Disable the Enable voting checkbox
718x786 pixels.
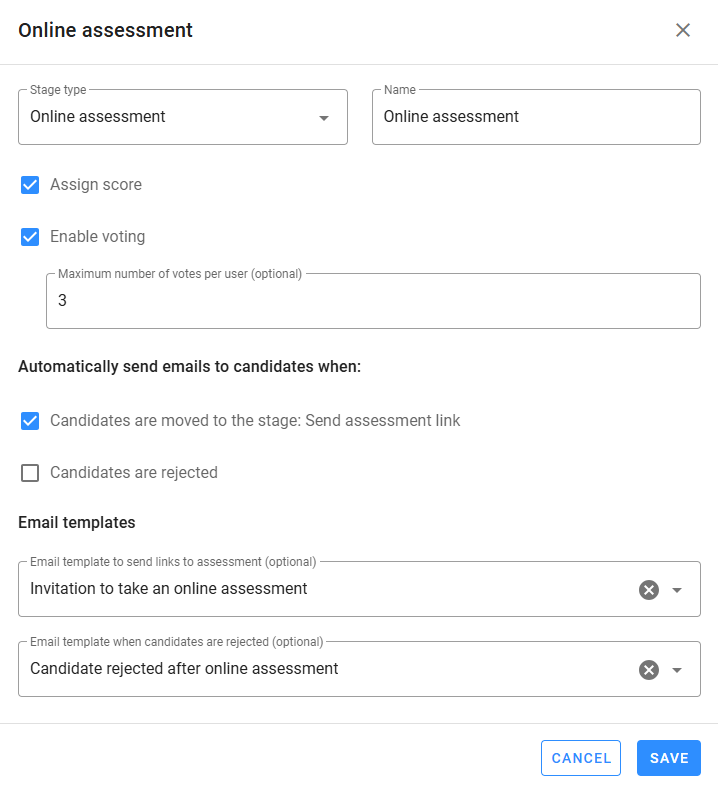(x=30, y=237)
